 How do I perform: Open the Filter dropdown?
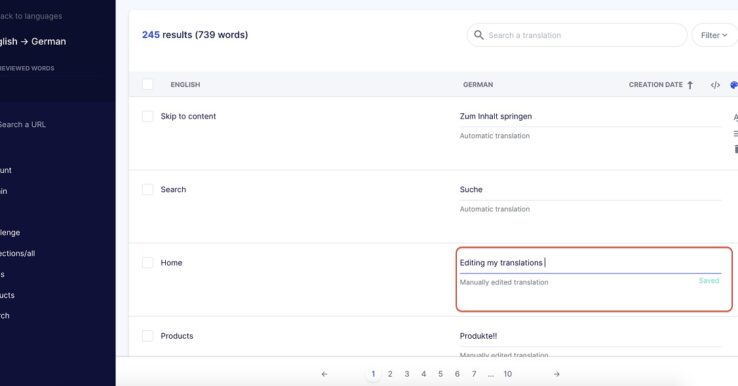tap(714, 35)
